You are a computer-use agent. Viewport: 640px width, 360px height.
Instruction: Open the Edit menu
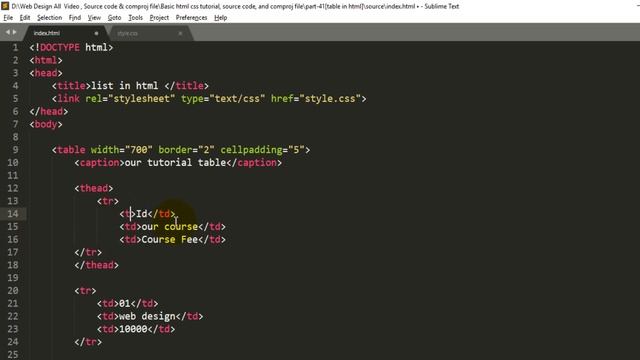pos(25,18)
